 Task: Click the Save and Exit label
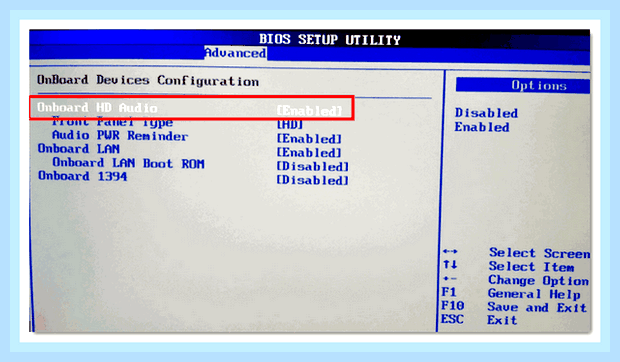coord(537,307)
